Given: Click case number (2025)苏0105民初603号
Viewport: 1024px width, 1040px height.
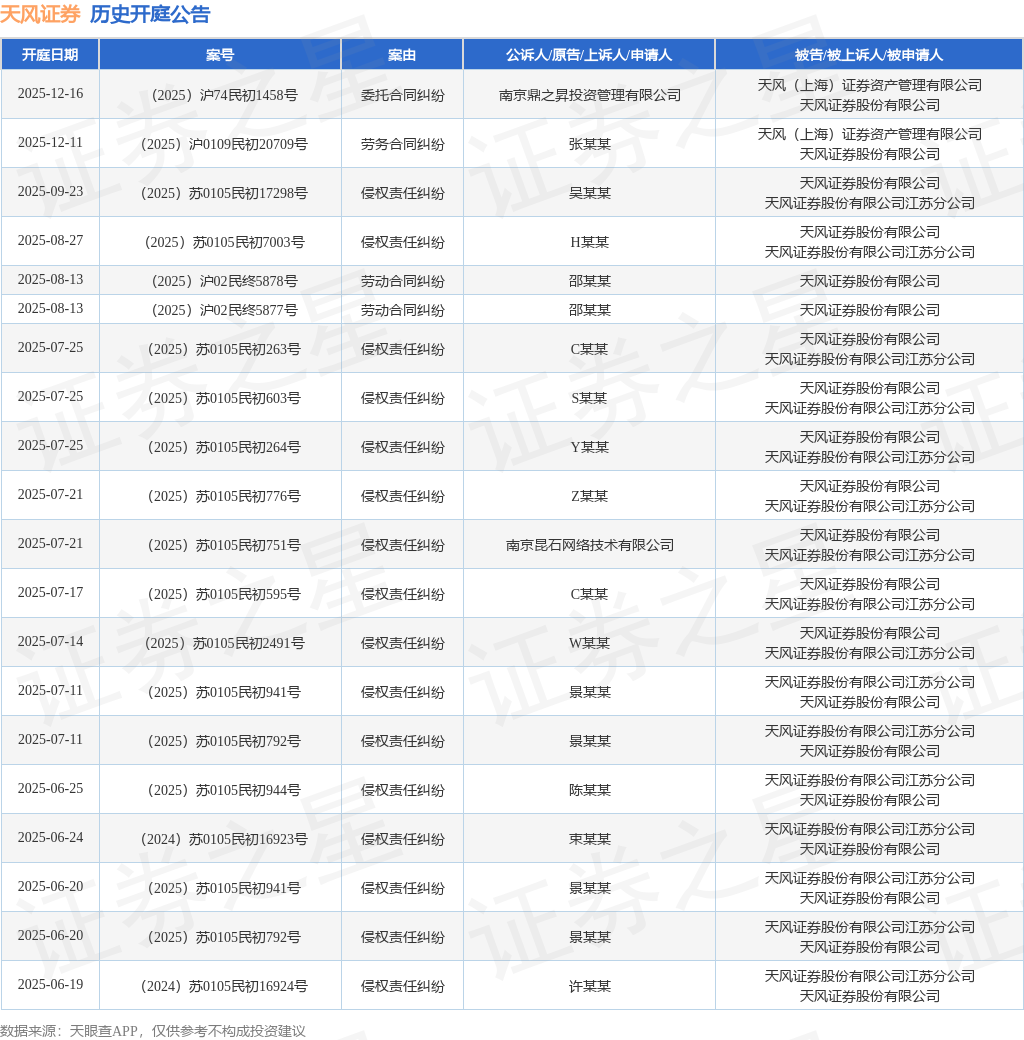Looking at the screenshot, I should pyautogui.click(x=224, y=398).
